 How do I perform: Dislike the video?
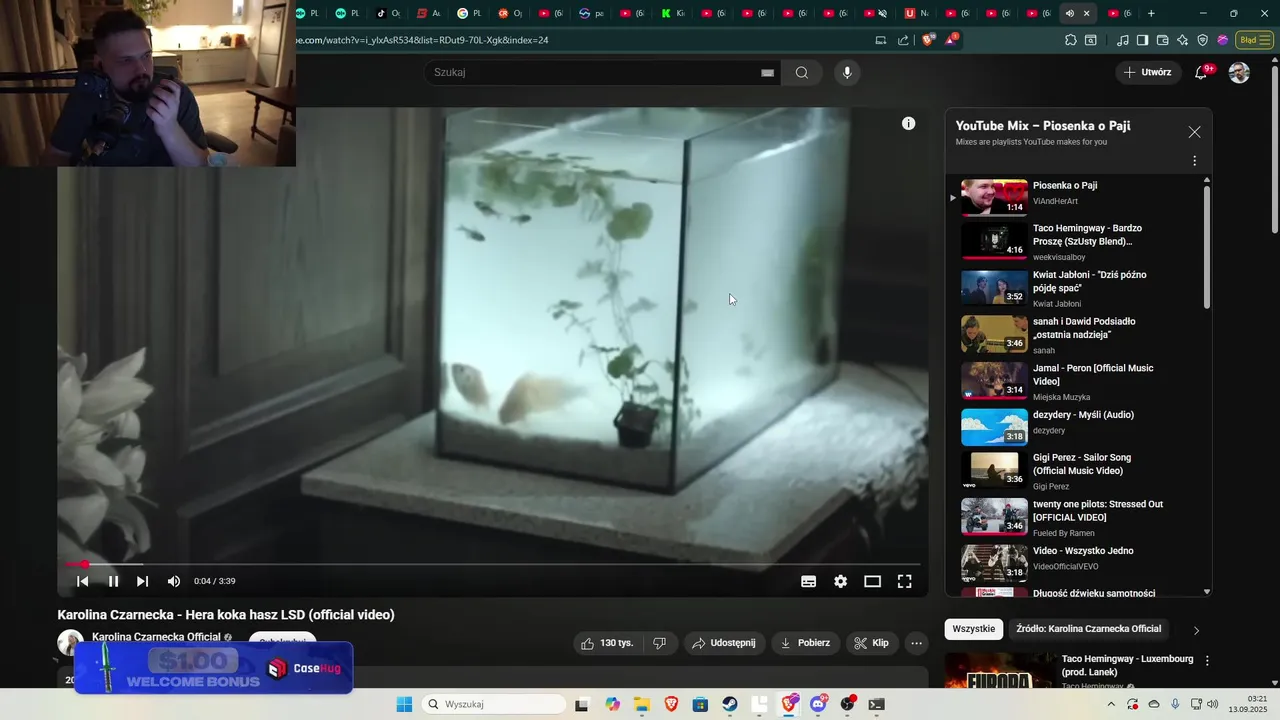(659, 643)
